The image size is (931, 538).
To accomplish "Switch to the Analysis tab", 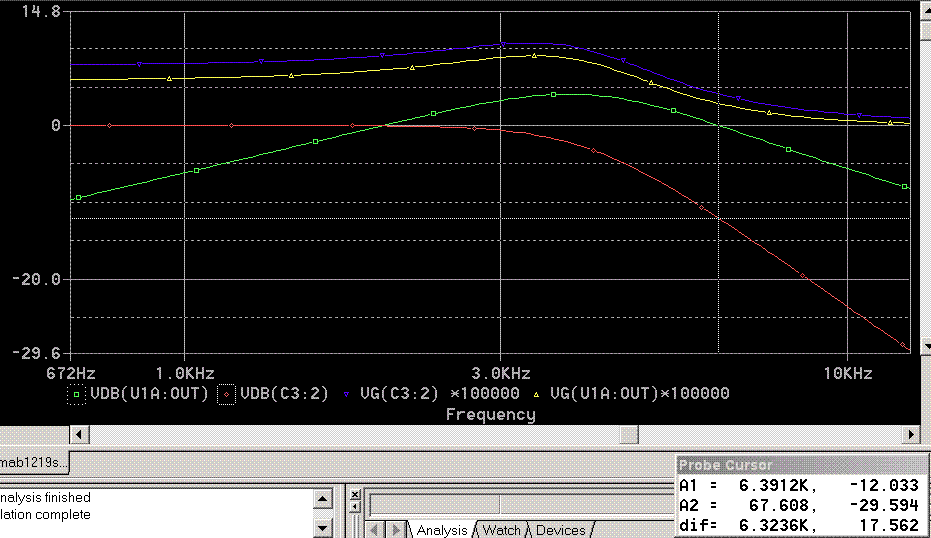I will pyautogui.click(x=441, y=530).
